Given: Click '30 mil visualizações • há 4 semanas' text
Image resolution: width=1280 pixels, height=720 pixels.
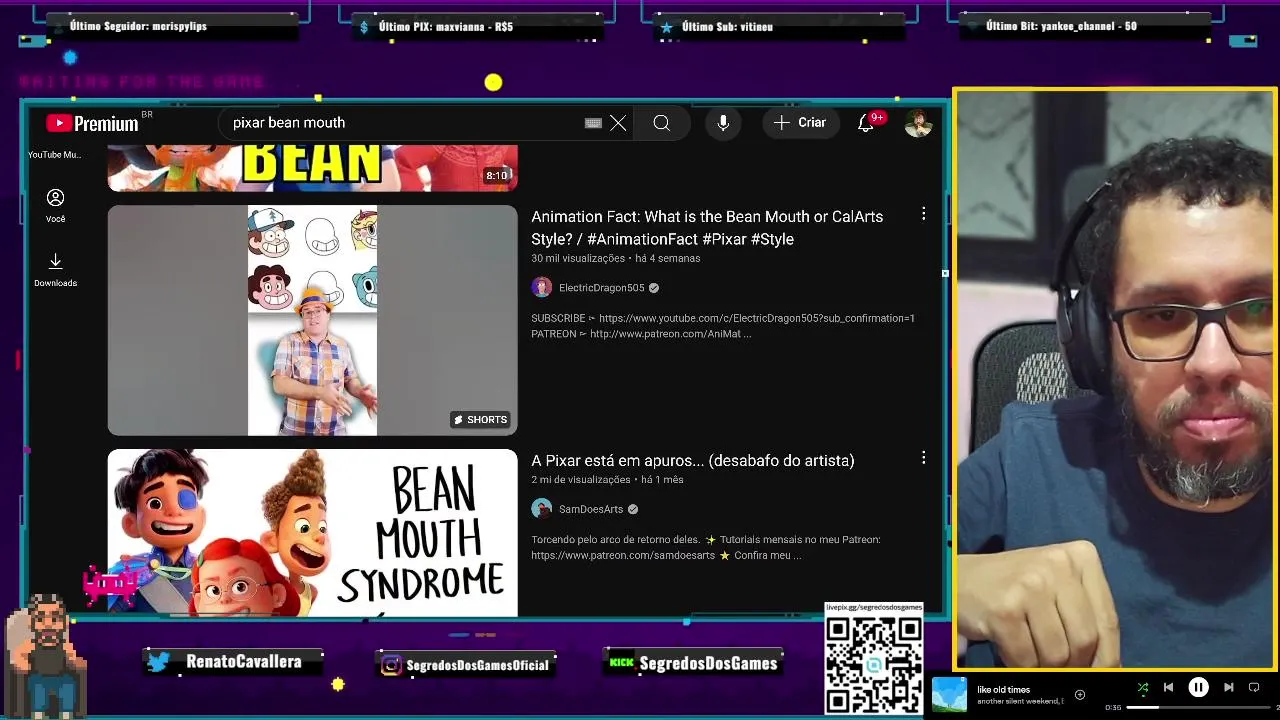Looking at the screenshot, I should coord(615,258).
